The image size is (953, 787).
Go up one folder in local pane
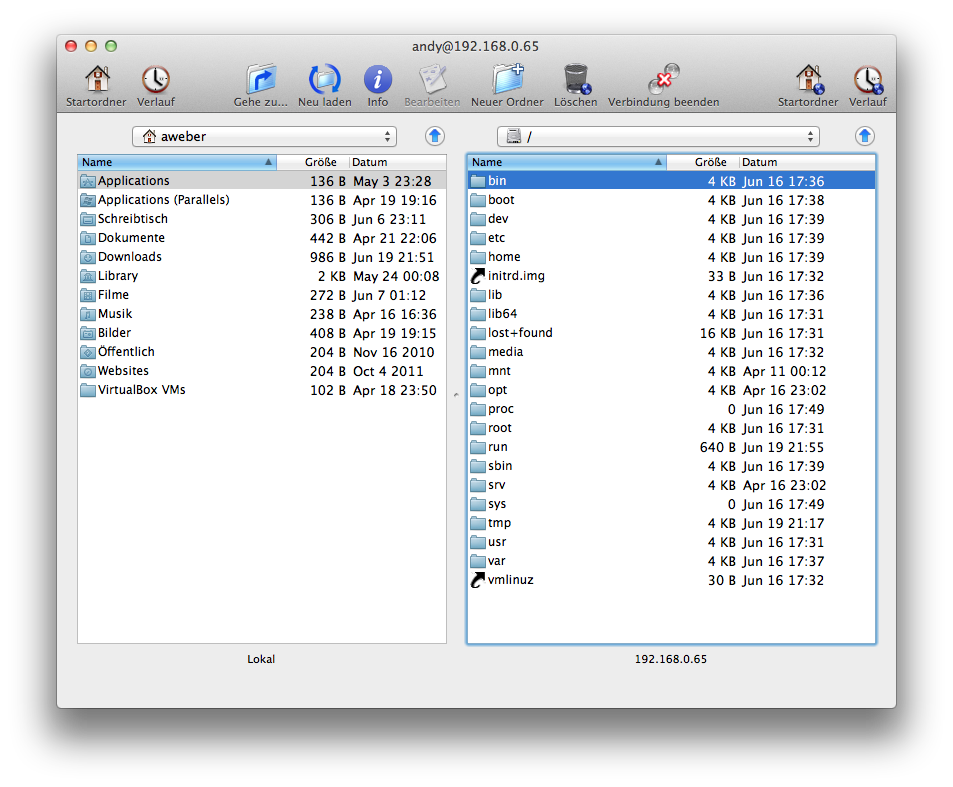[x=435, y=137]
